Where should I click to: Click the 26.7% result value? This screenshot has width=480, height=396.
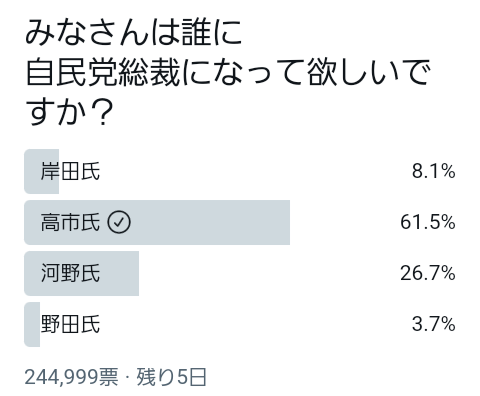pos(428,273)
